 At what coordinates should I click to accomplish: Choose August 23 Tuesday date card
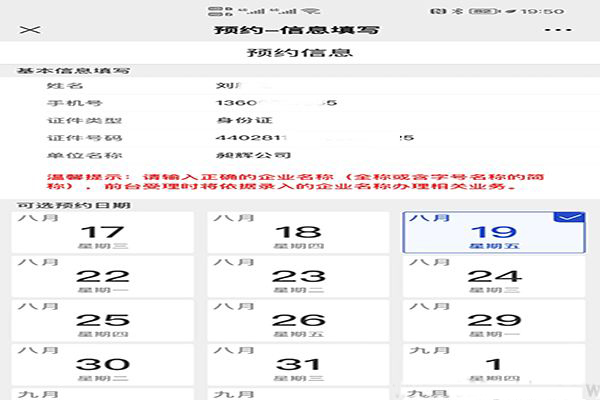[298, 277]
